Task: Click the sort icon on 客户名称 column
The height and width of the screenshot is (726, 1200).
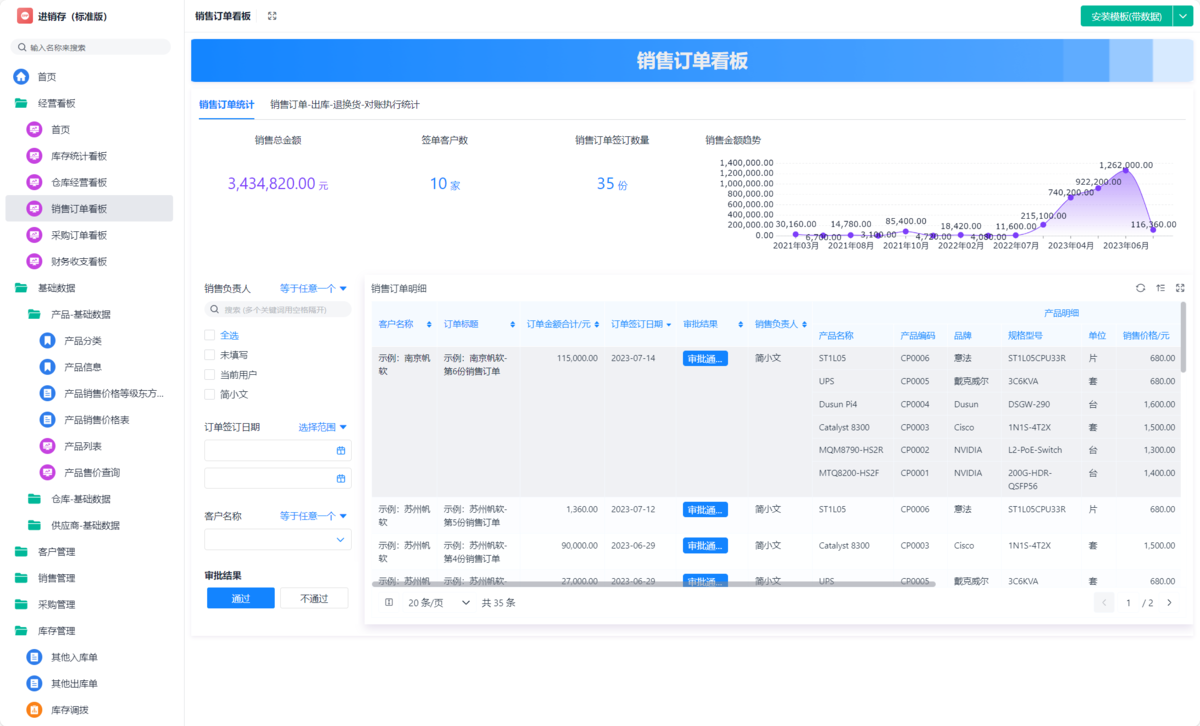Action: pyautogui.click(x=429, y=324)
